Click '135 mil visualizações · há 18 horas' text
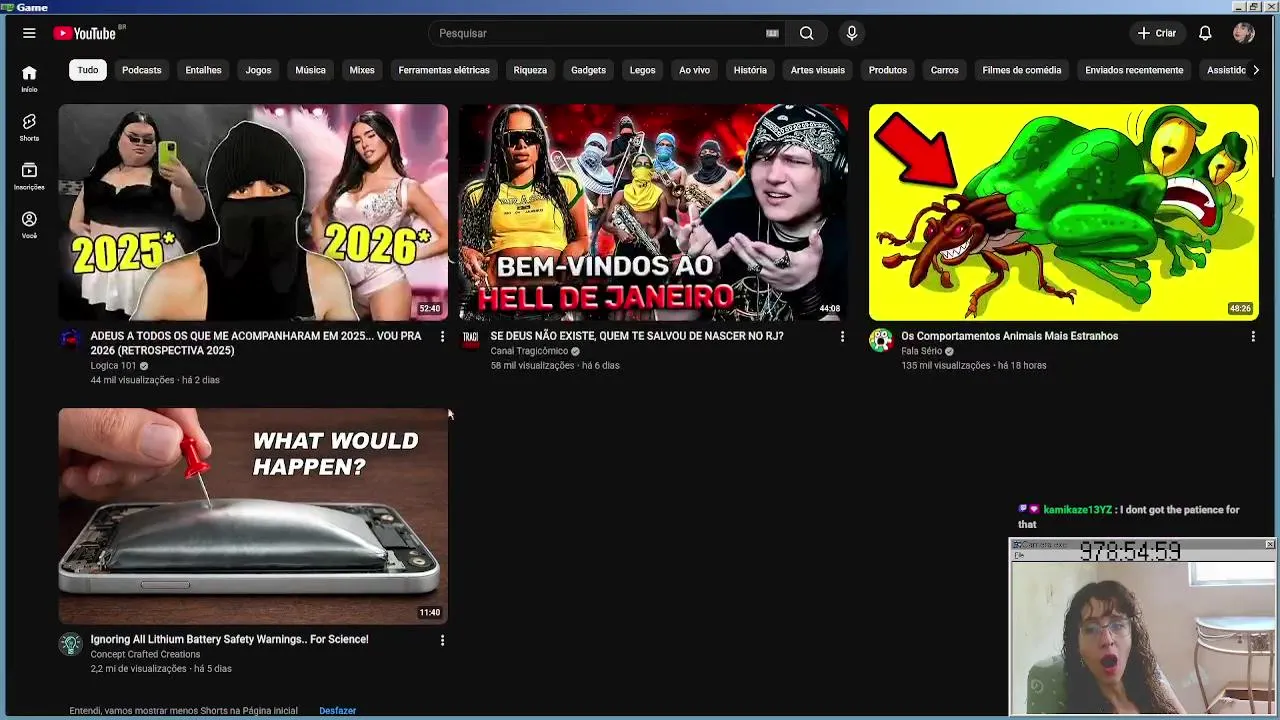 pos(973,365)
